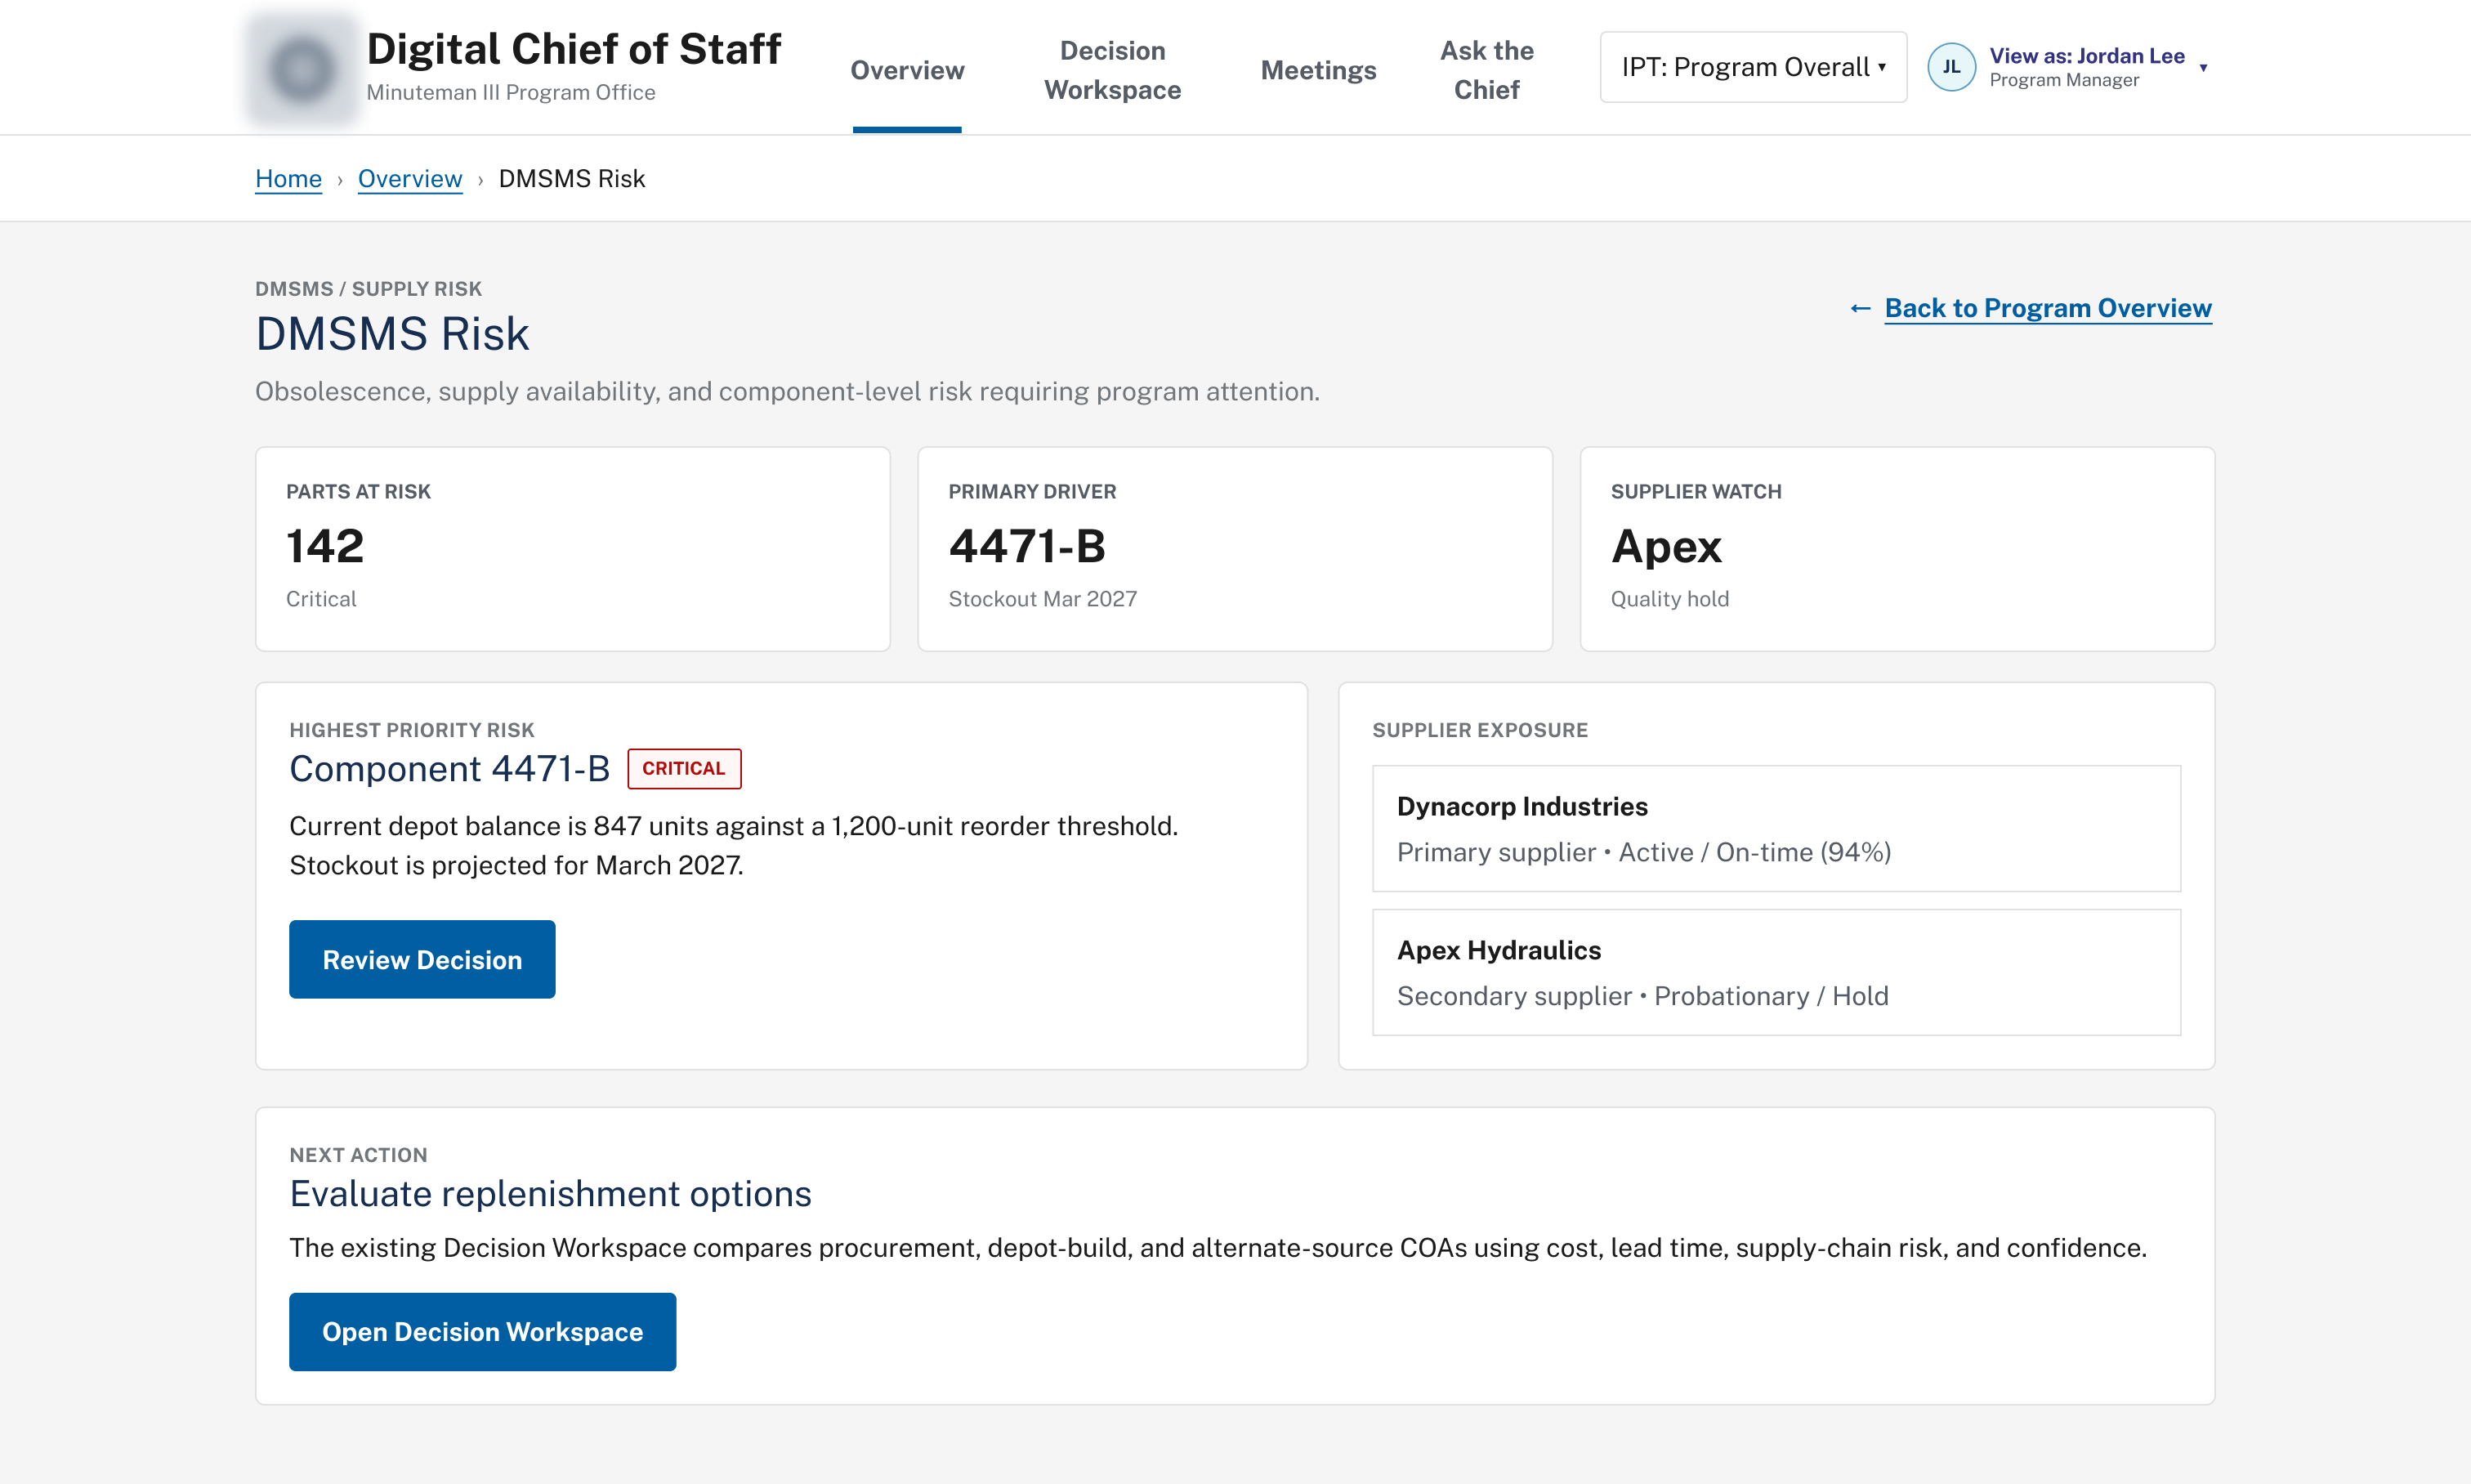
Task: Select the Supplier Watch Apex card
Action: pyautogui.click(x=1897, y=549)
